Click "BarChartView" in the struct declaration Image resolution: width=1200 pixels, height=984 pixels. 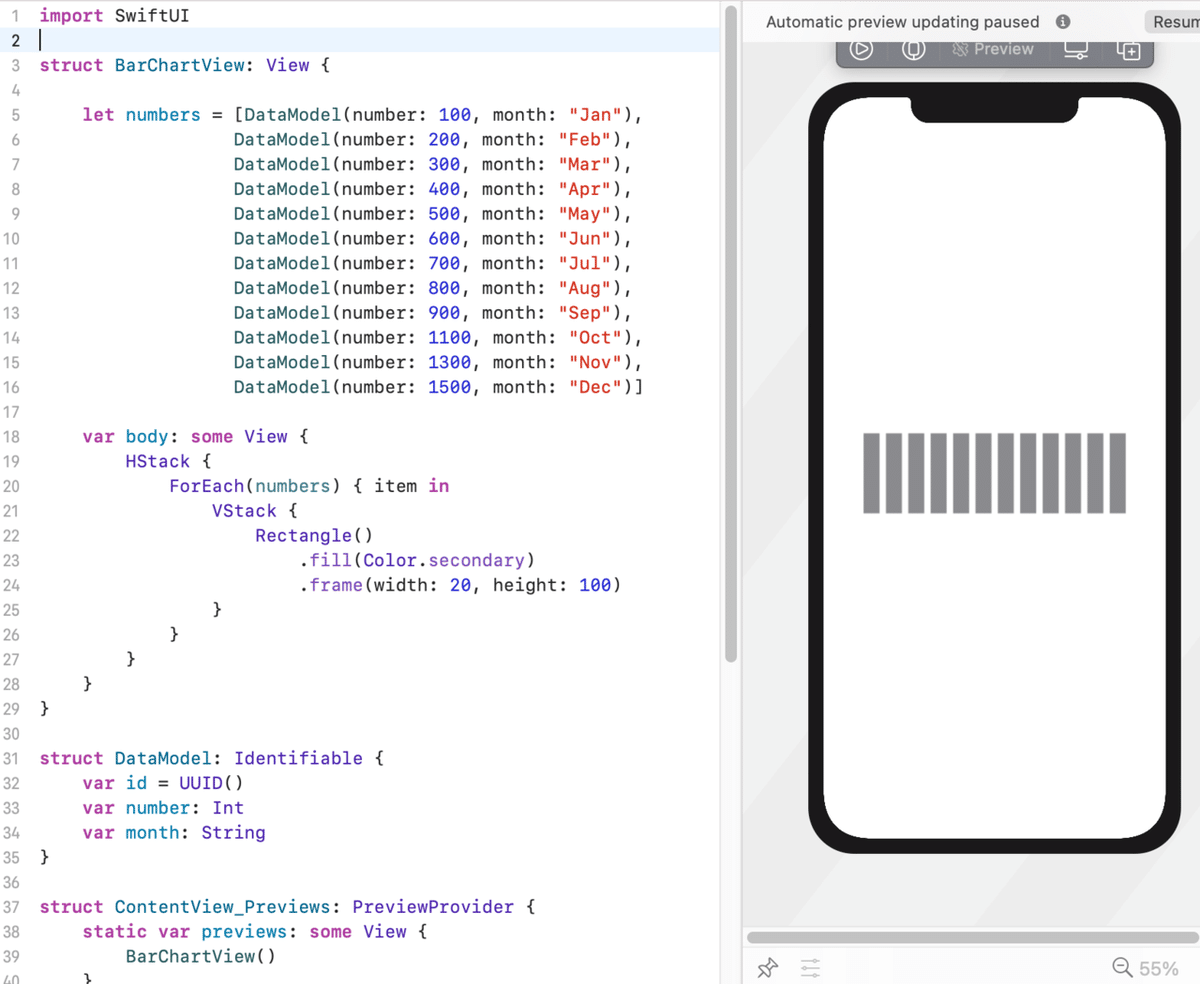[179, 65]
